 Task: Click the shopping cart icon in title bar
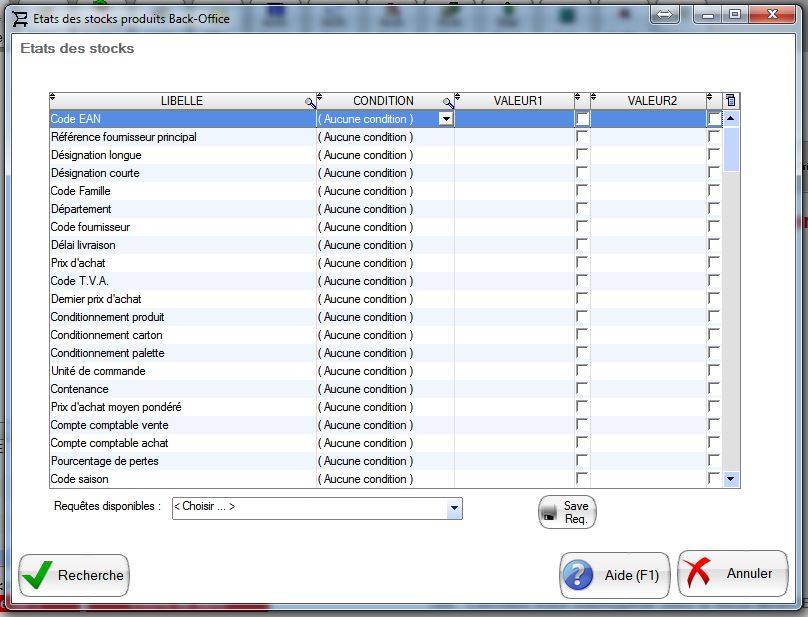(x=20, y=17)
